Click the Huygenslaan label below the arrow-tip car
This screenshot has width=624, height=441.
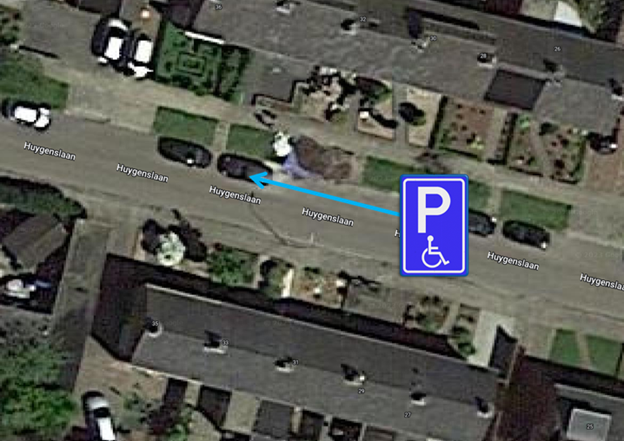pos(235,195)
